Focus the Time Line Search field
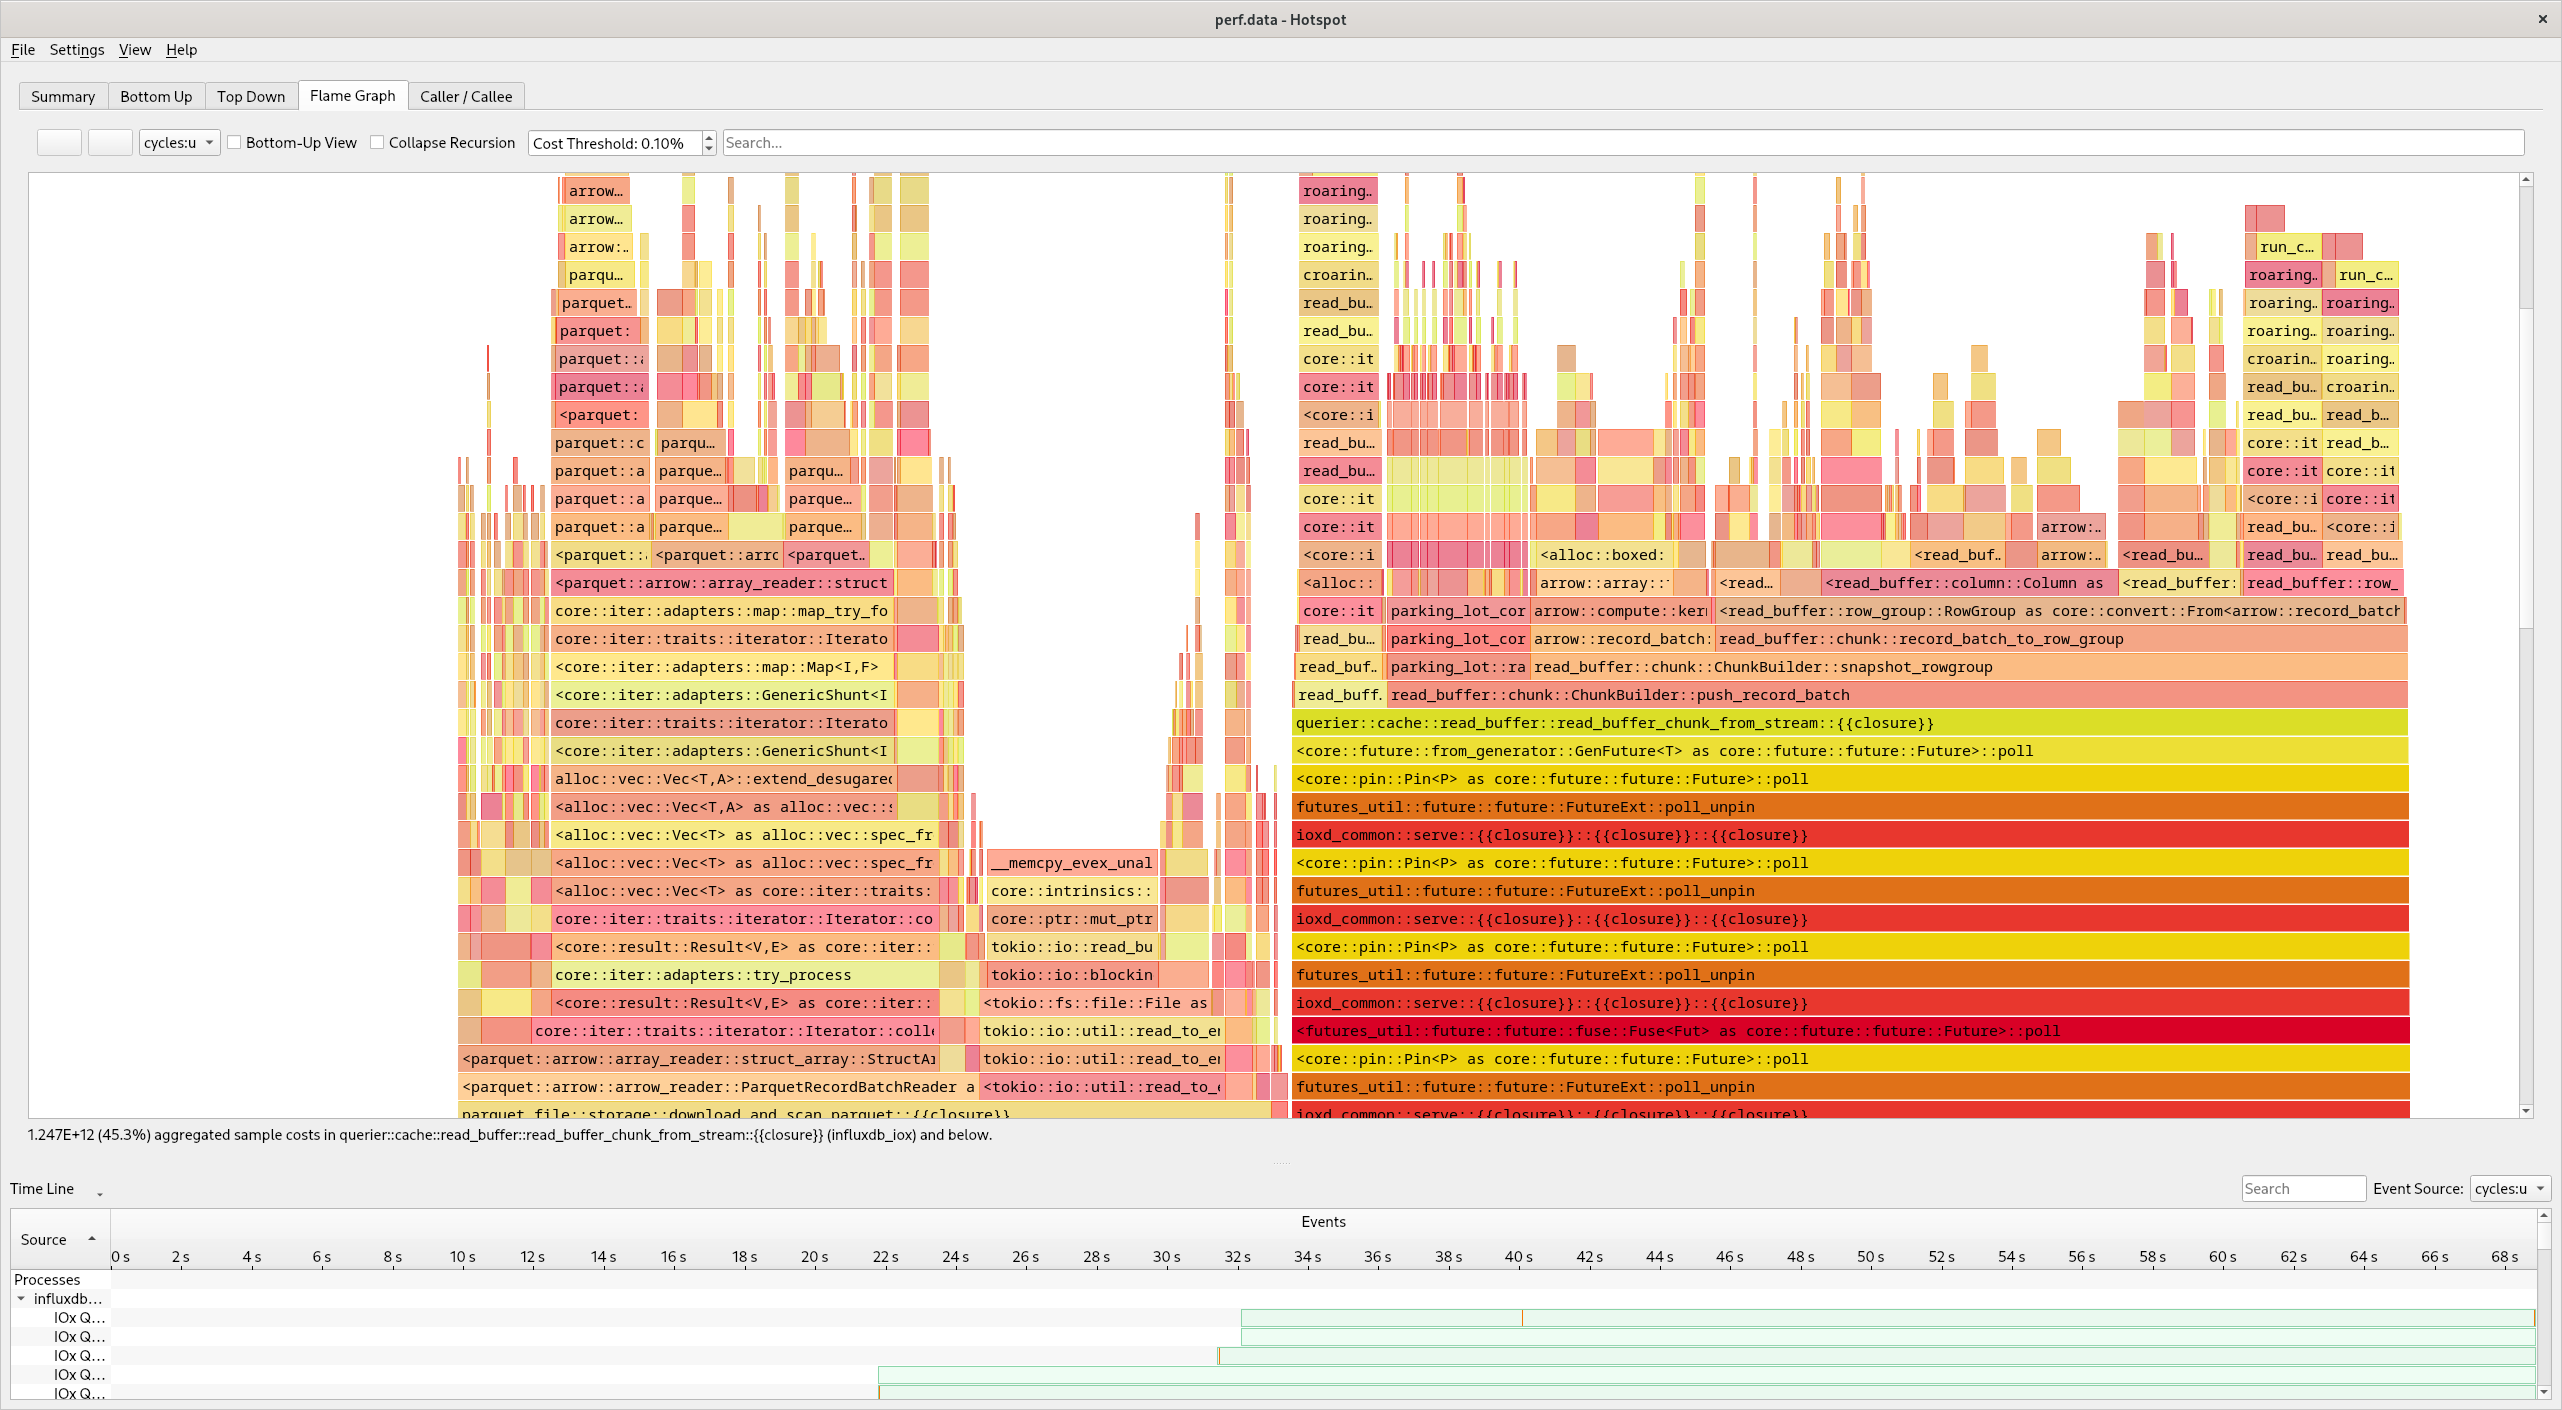Screen dimensions: 2562x1410 coord(2303,1189)
